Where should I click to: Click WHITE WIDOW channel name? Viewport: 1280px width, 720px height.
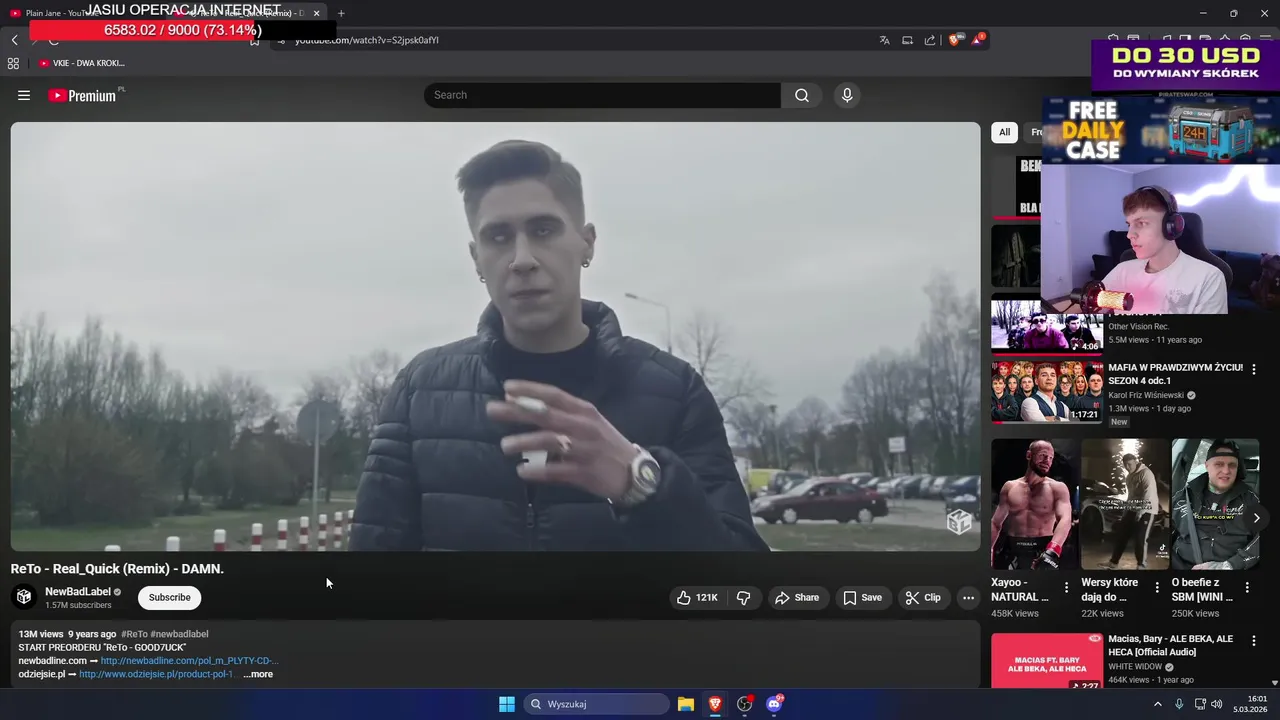pyautogui.click(x=1135, y=667)
